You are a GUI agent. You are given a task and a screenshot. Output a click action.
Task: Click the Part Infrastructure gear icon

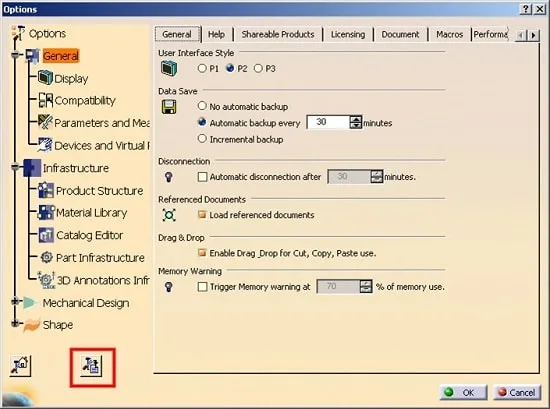pyautogui.click(x=46, y=257)
